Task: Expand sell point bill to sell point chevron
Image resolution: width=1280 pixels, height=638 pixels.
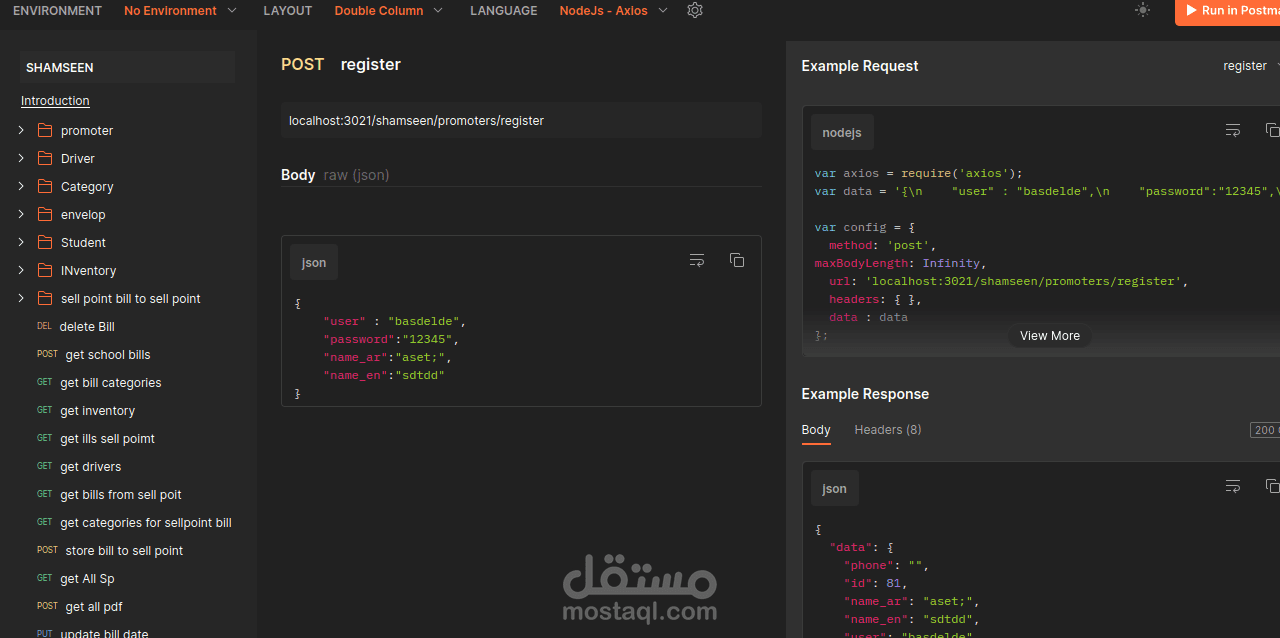Action: point(21,298)
